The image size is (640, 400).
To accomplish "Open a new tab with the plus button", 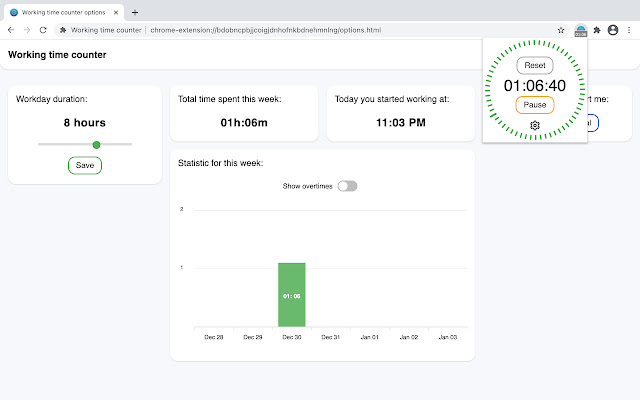I will point(135,12).
